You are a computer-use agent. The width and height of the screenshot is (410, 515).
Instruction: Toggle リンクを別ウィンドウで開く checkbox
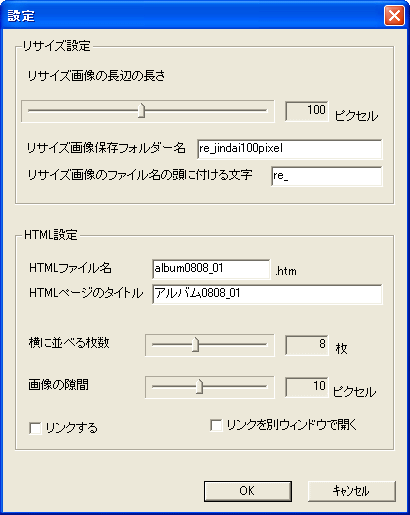(216, 425)
